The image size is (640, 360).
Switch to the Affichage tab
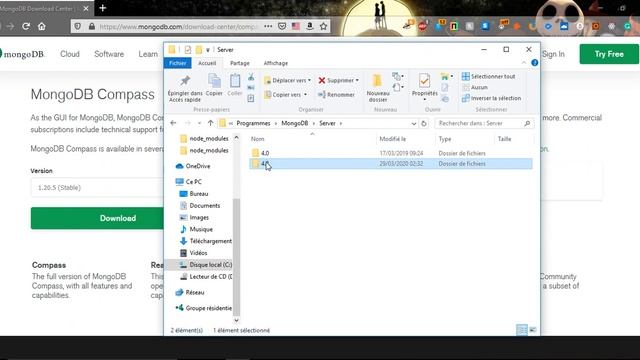276,63
